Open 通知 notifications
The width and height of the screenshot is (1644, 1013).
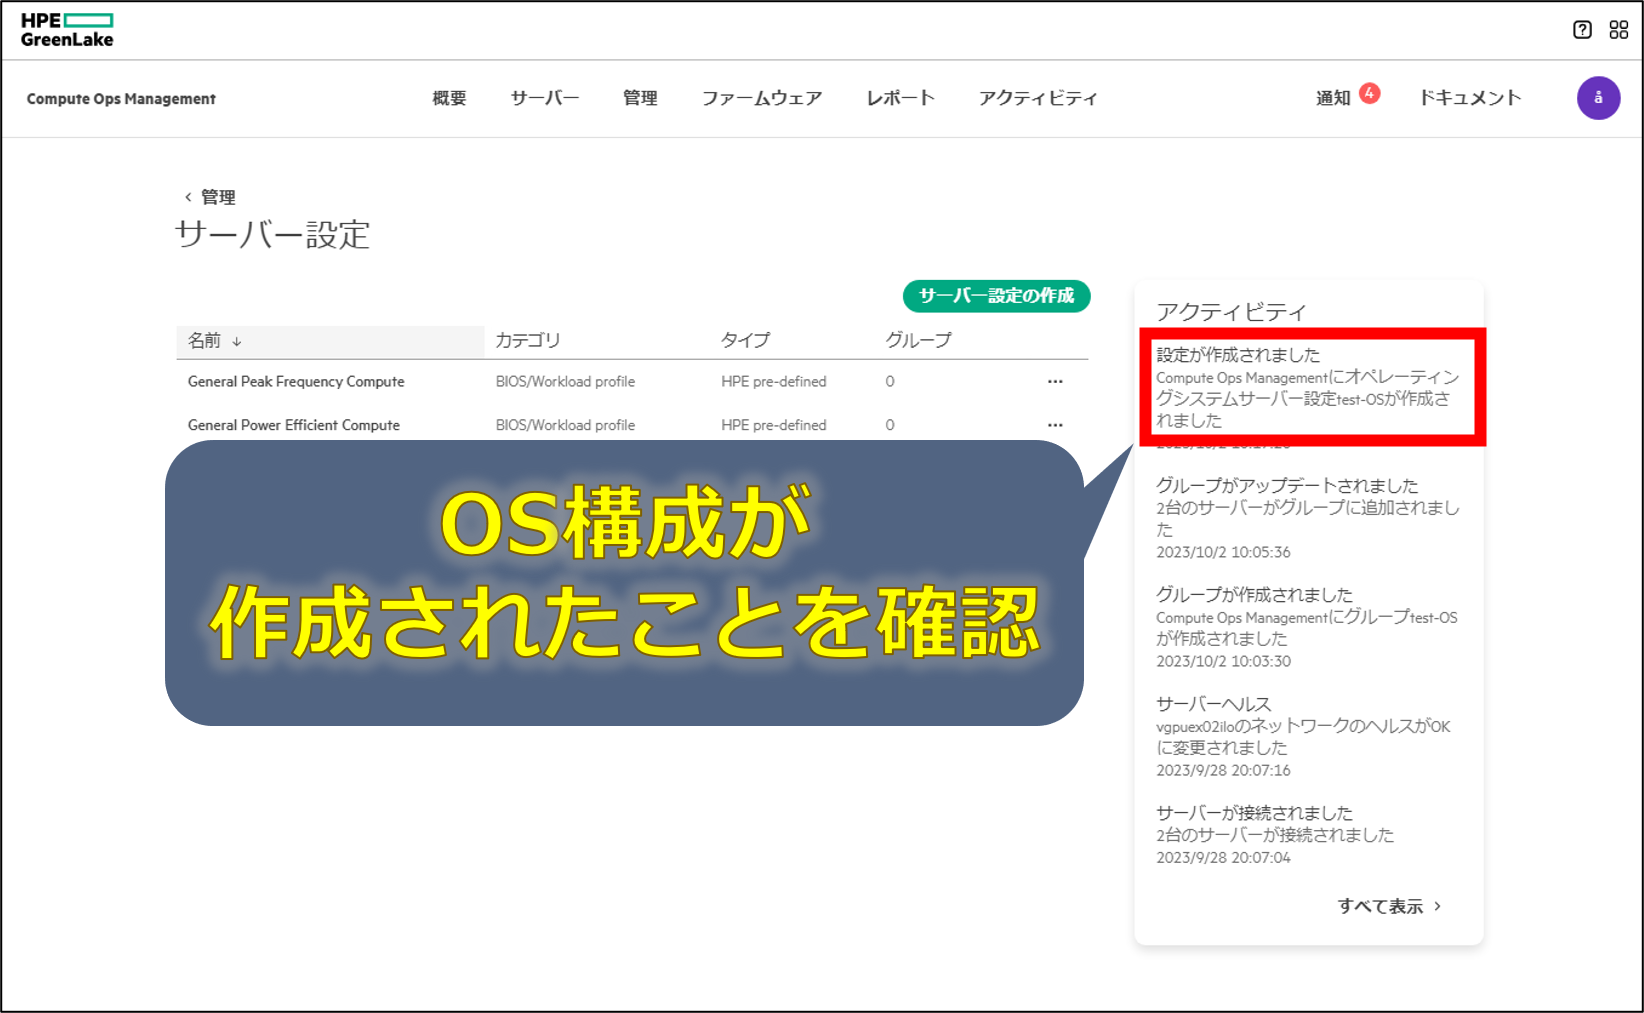pos(1333,98)
